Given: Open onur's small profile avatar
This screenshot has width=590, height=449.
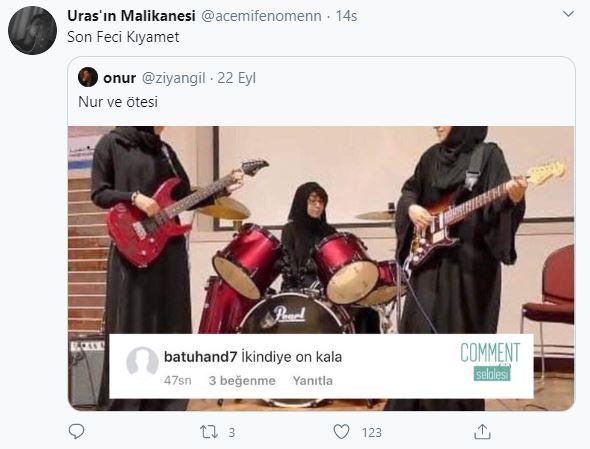Looking at the screenshot, I should point(88,77).
